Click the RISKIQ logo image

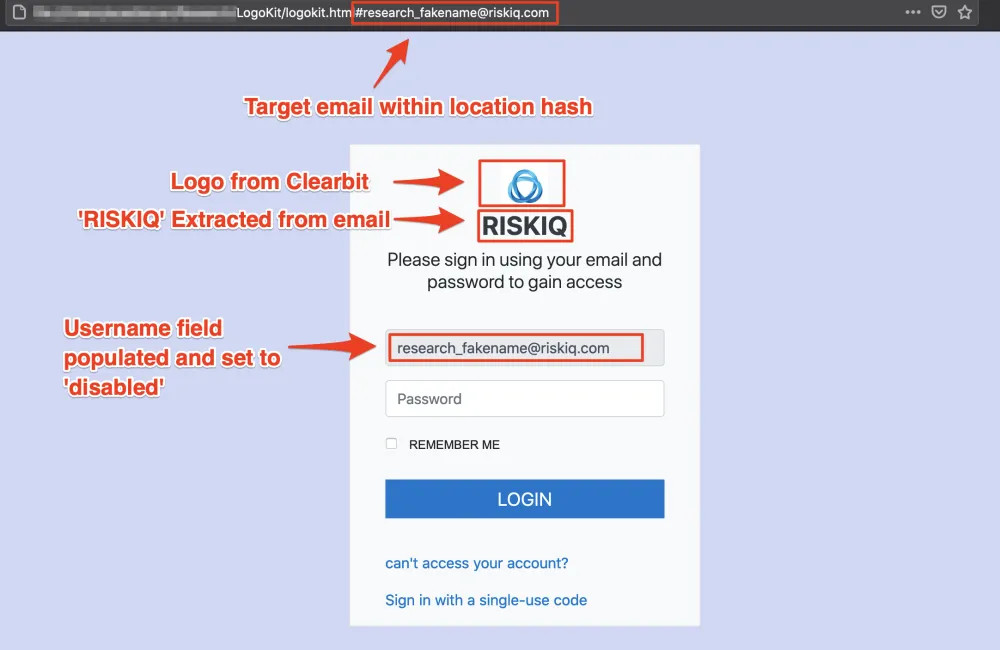[525, 186]
